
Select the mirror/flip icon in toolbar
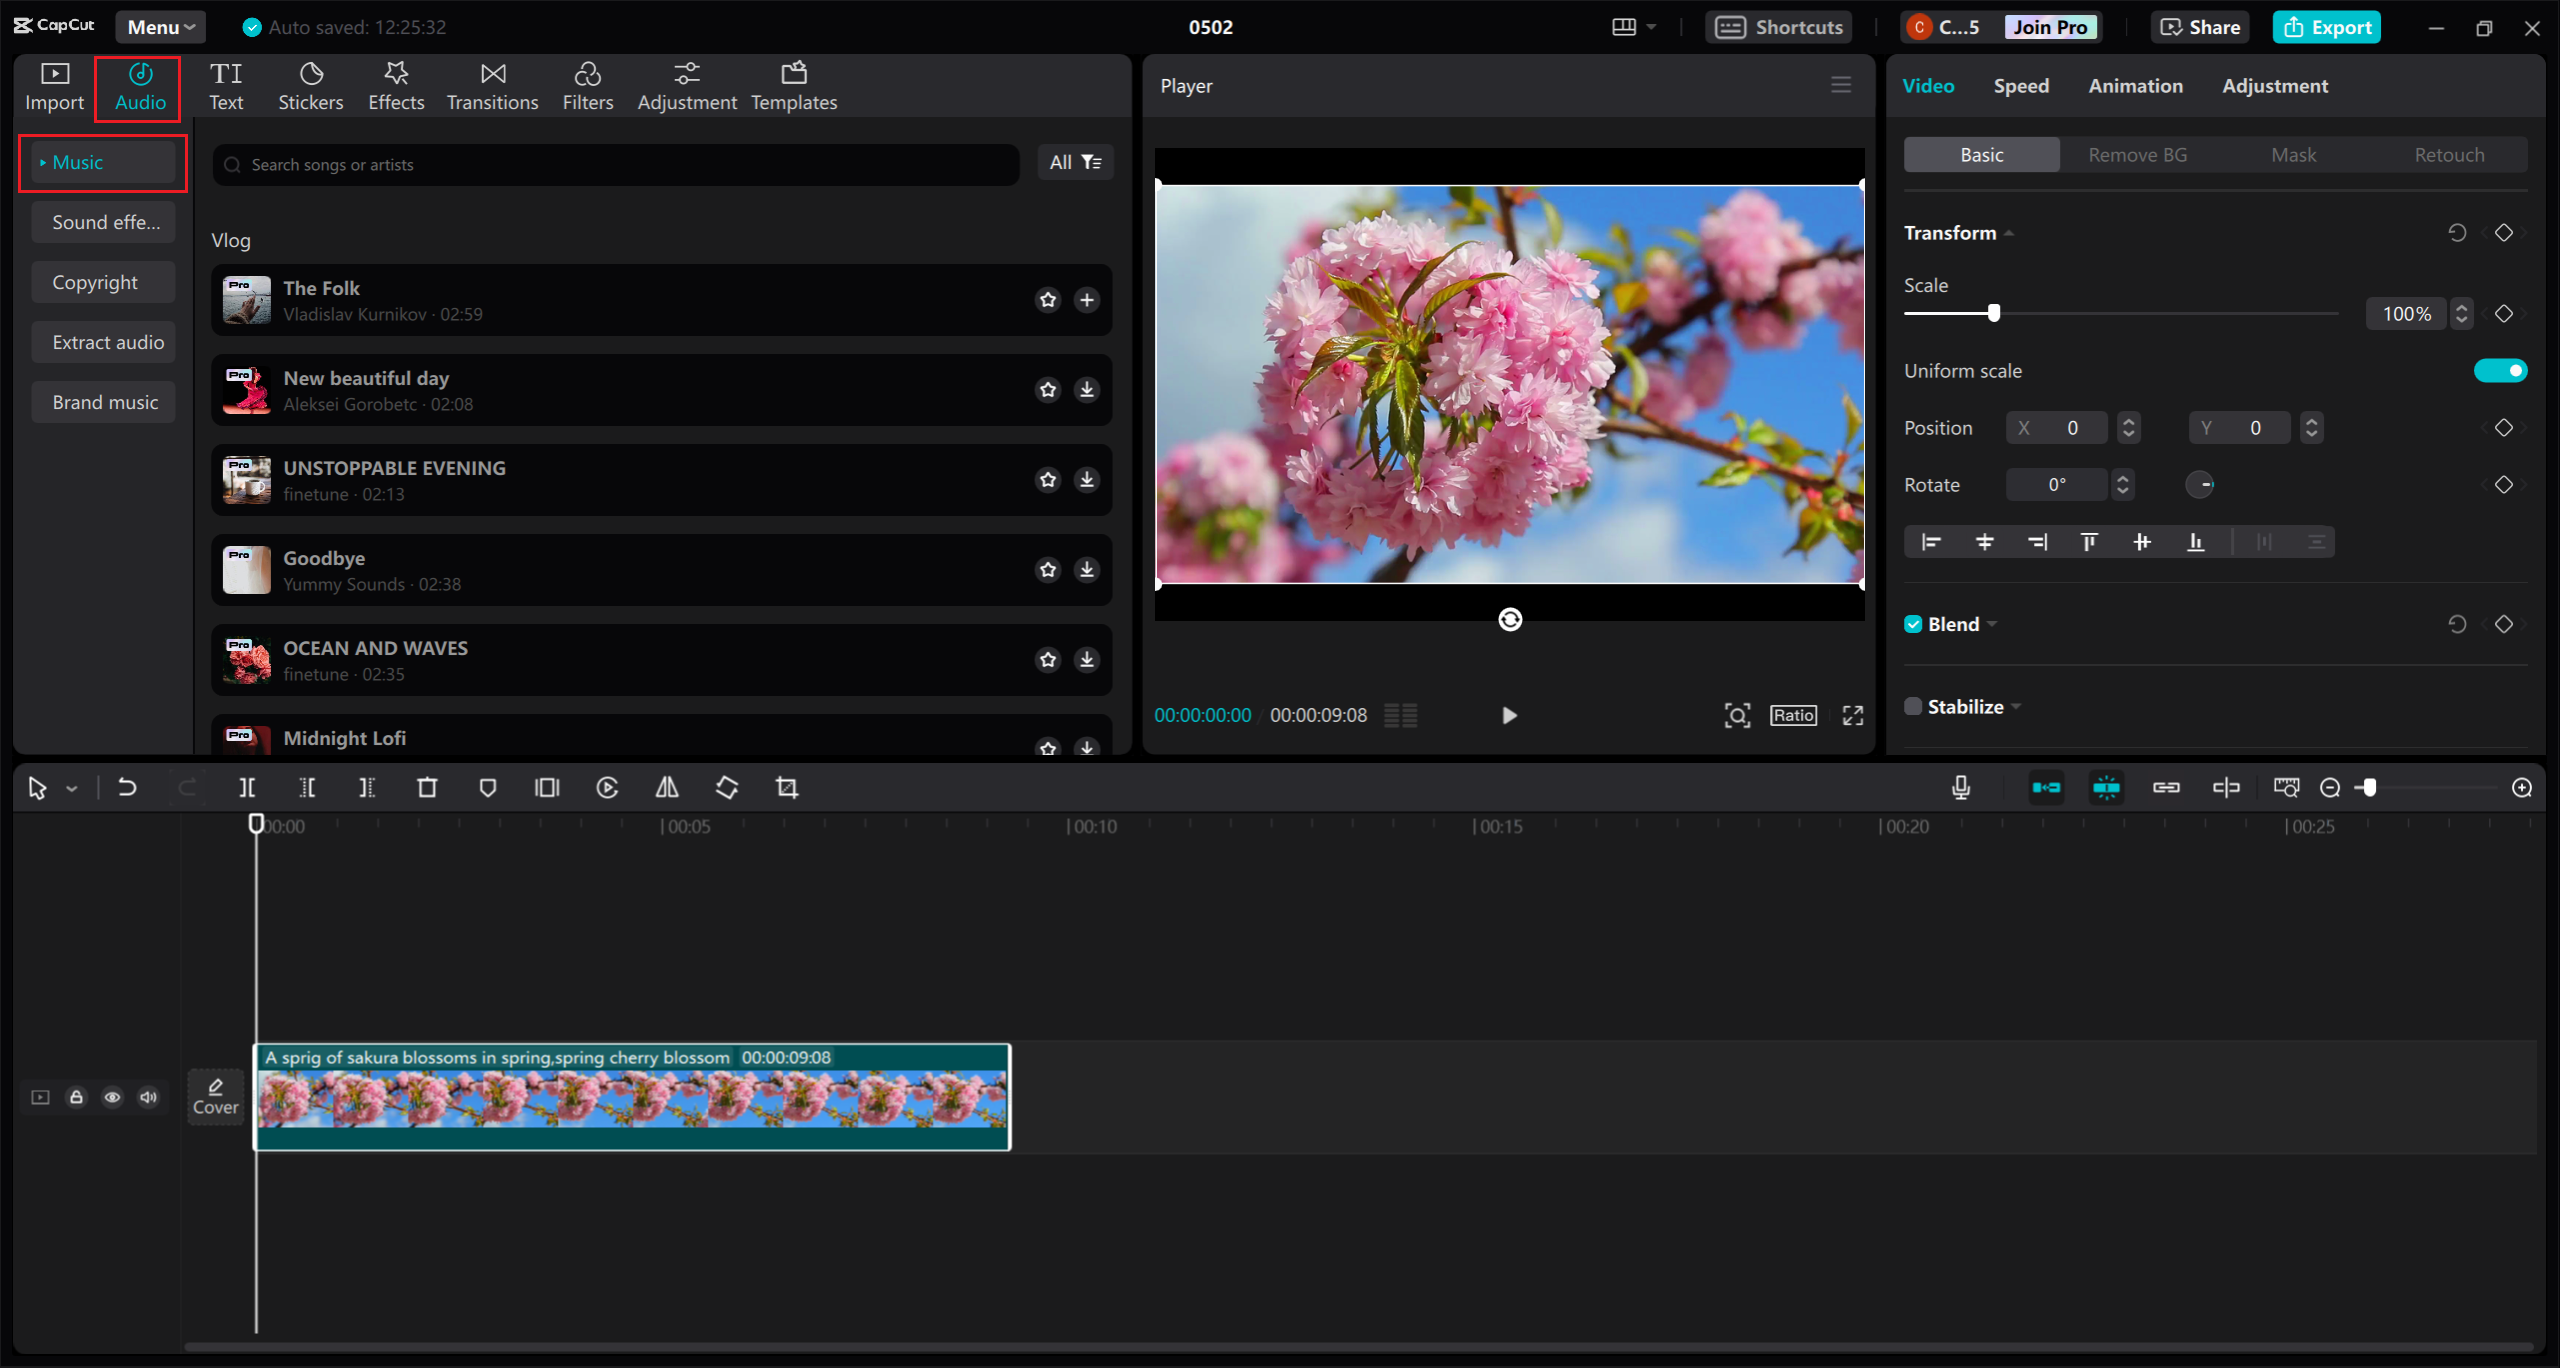(x=665, y=787)
